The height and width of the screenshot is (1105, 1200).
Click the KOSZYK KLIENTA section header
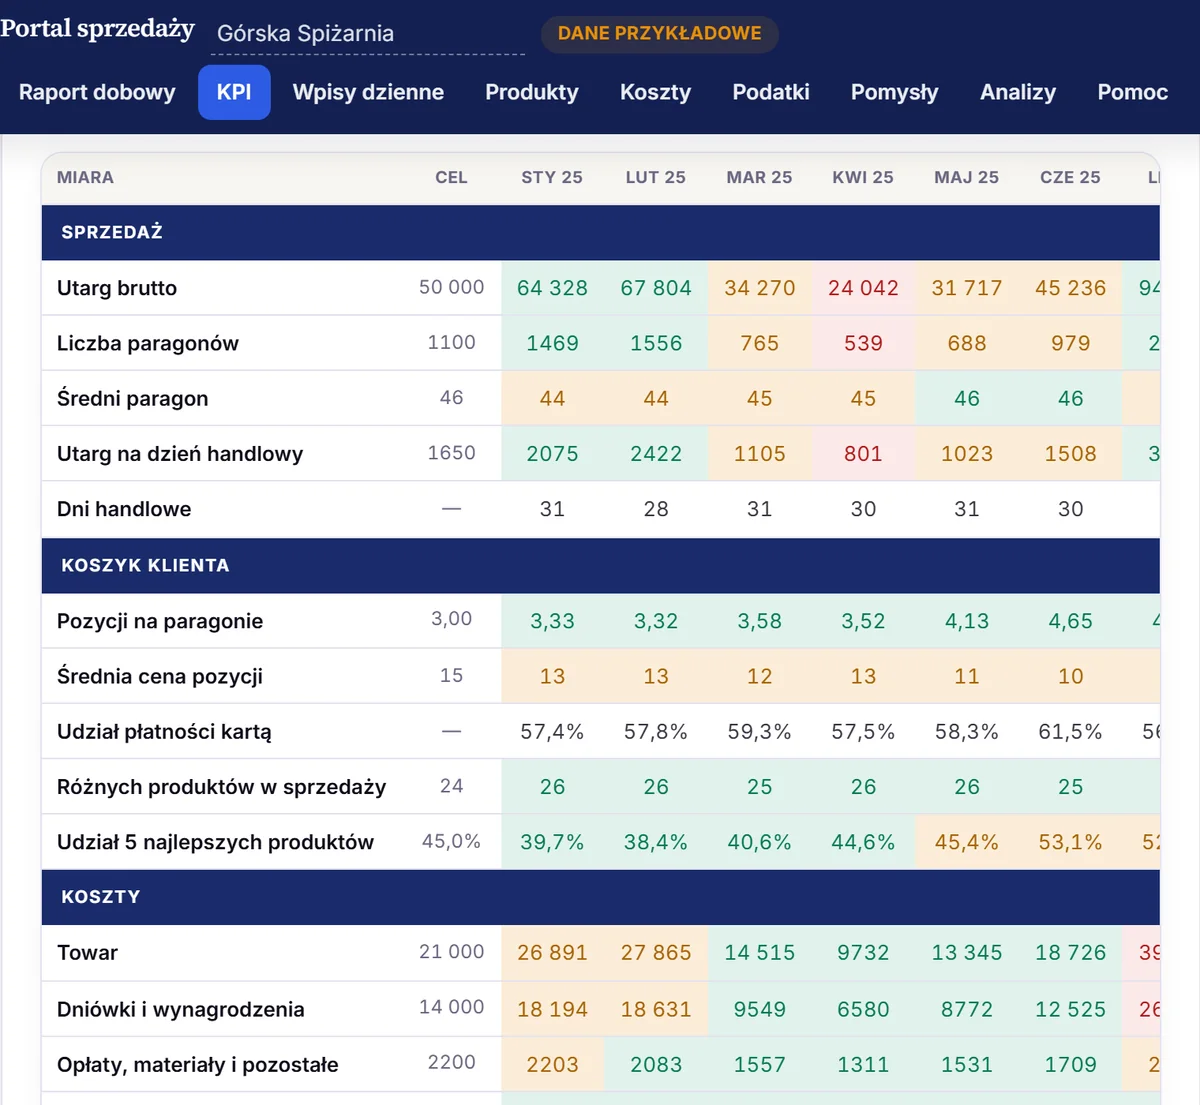(600, 565)
